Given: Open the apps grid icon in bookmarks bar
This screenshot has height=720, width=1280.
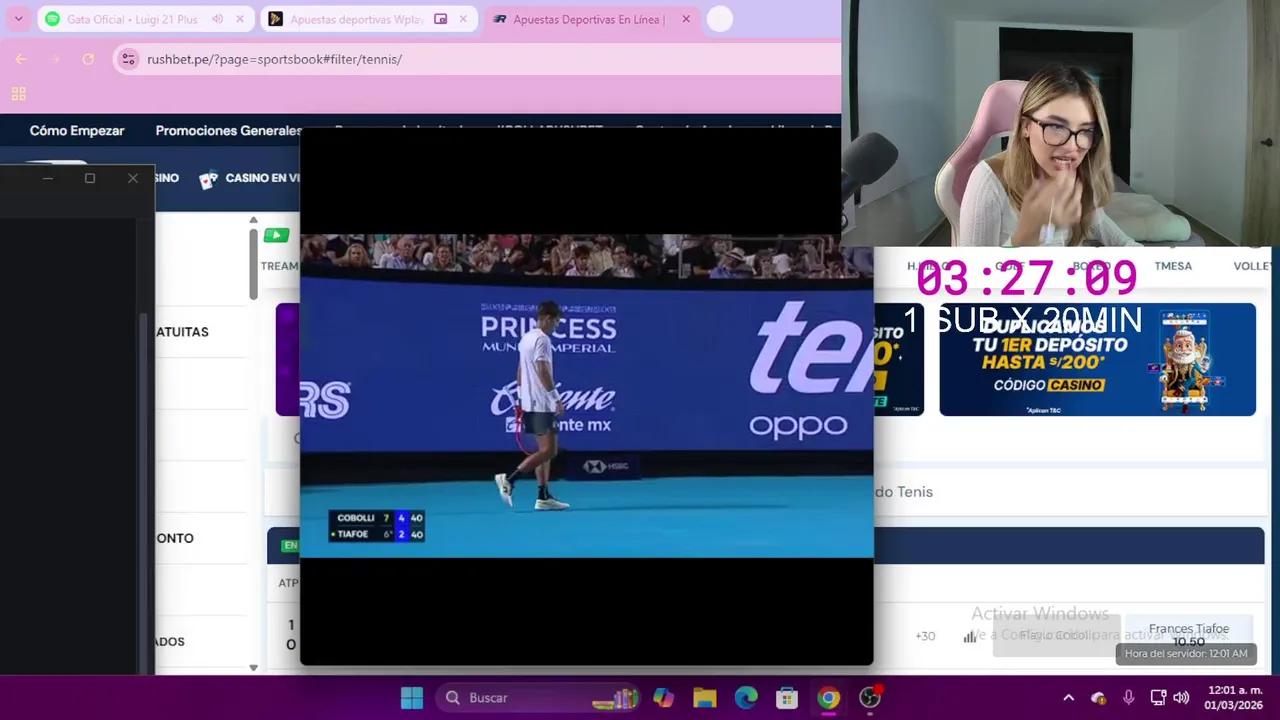Looking at the screenshot, I should pos(18,94).
